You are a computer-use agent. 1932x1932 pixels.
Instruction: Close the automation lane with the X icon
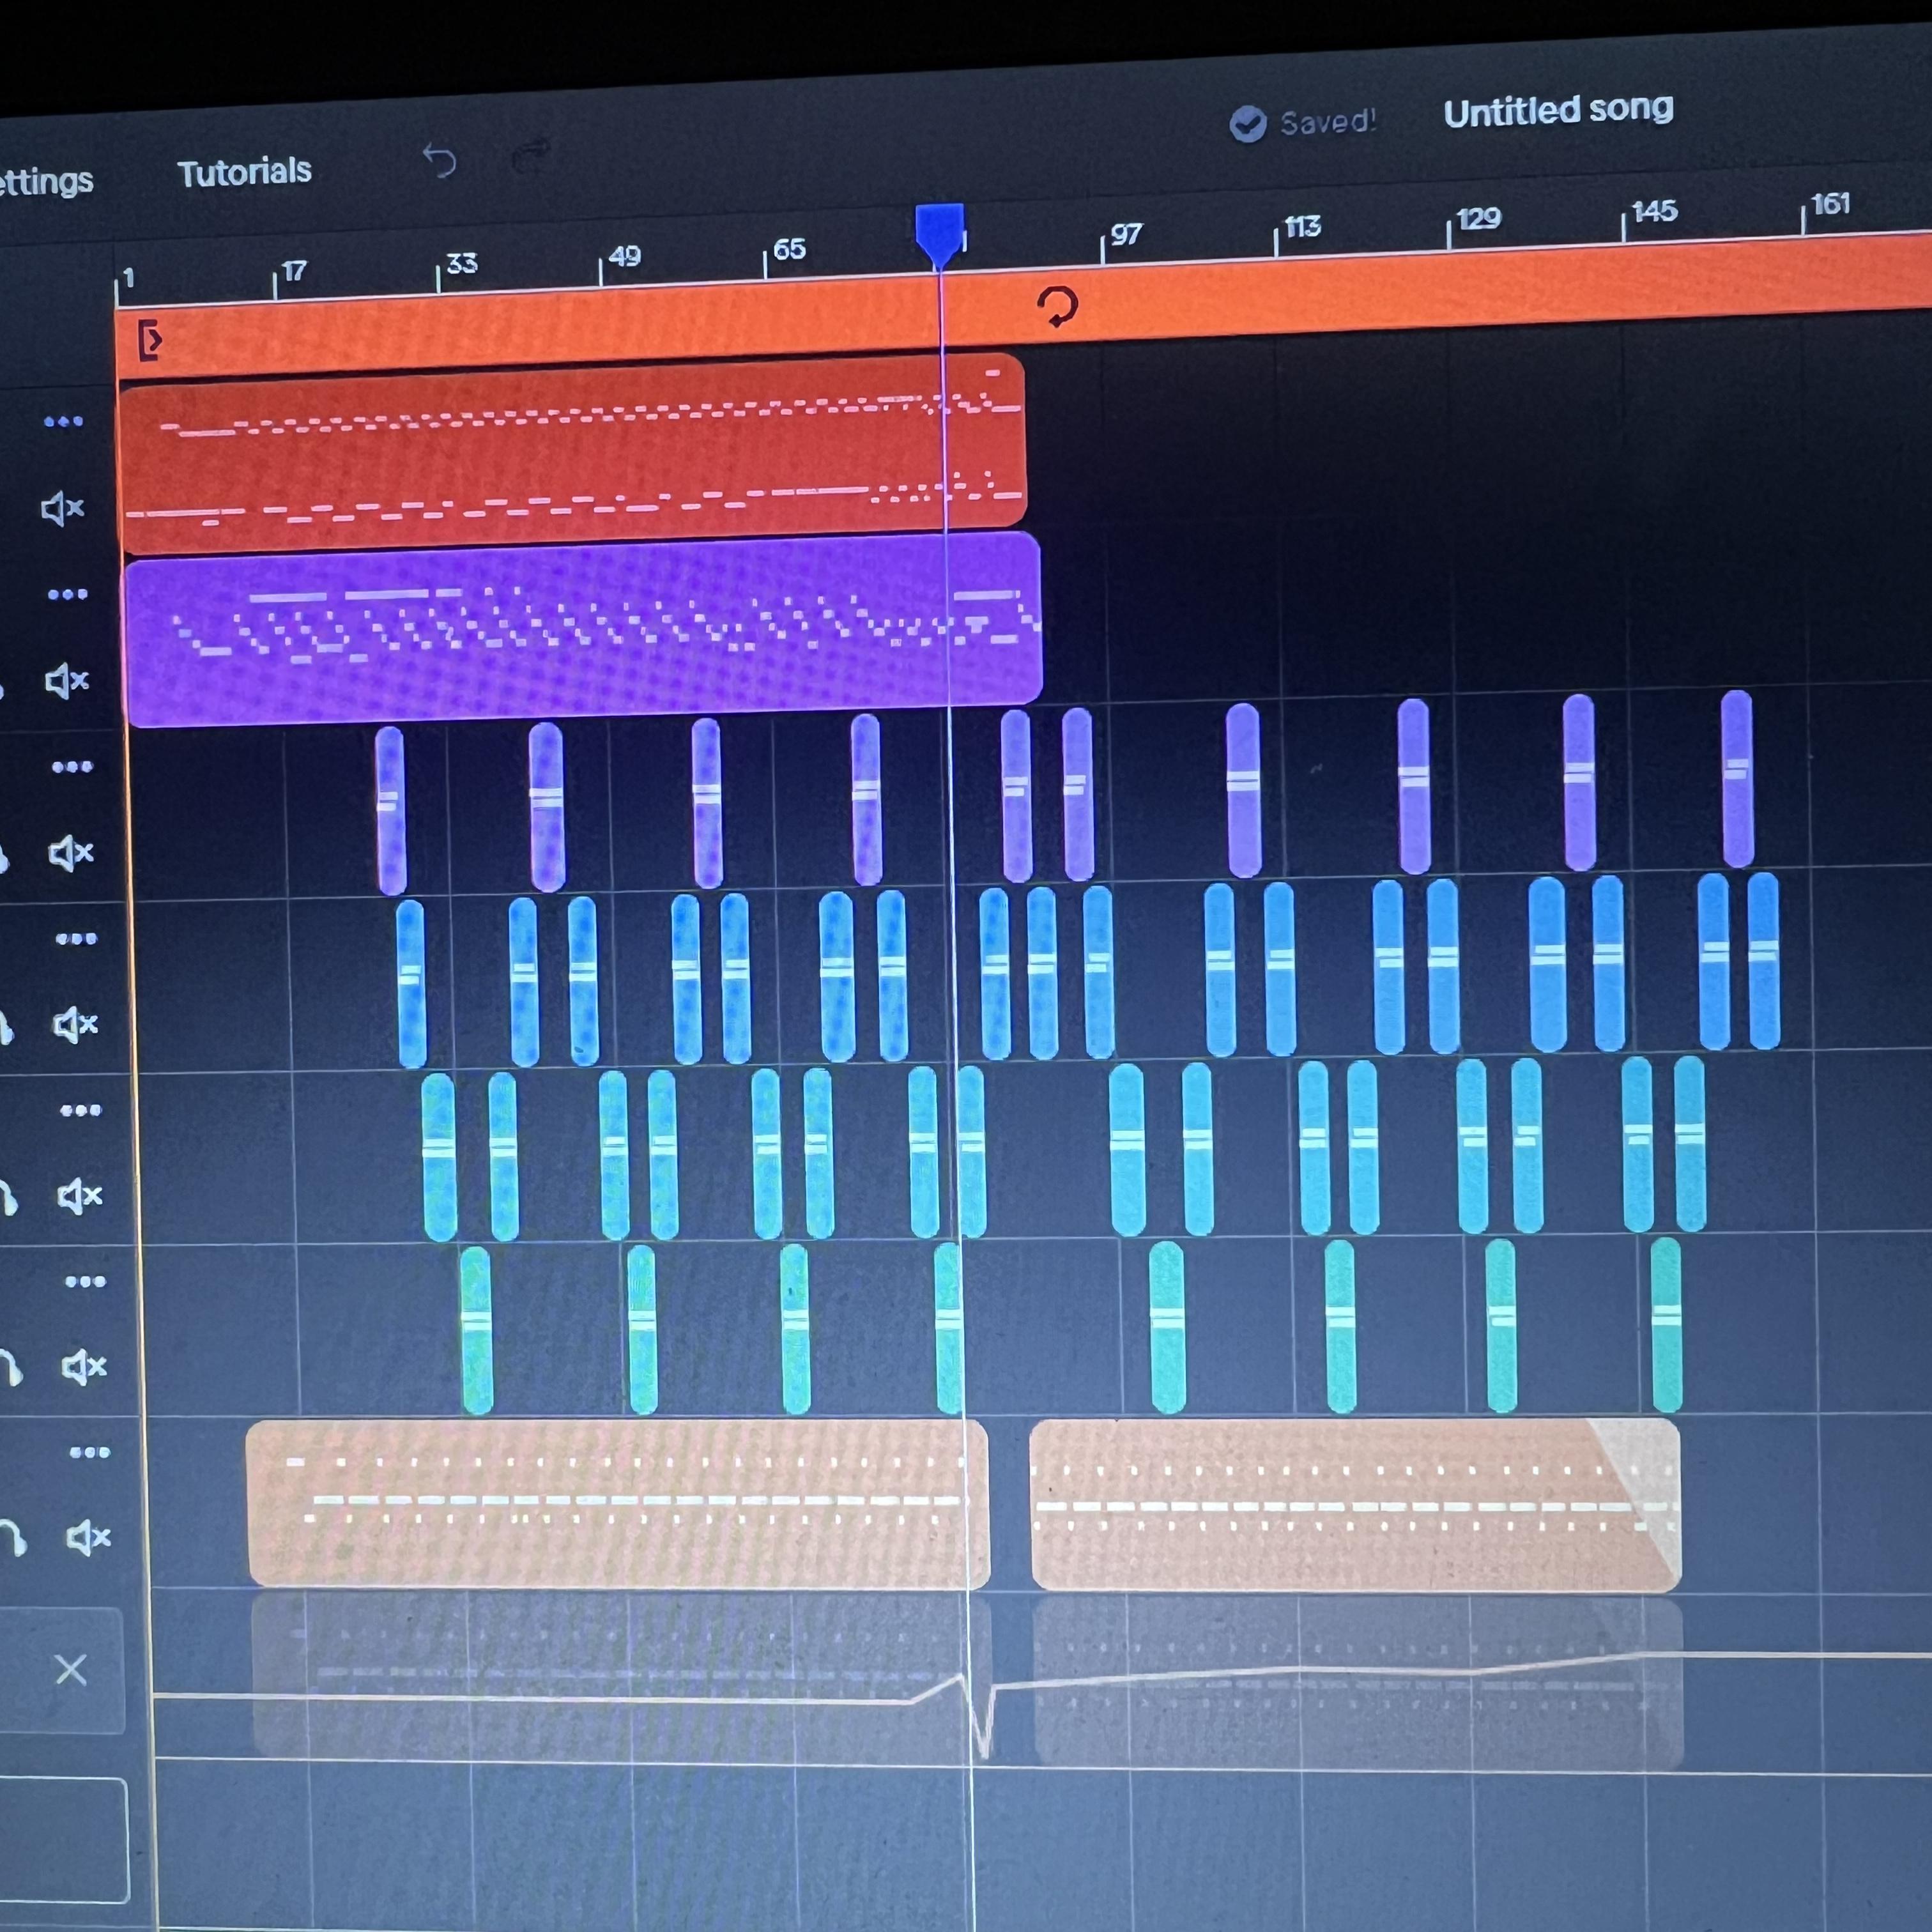(70, 1669)
